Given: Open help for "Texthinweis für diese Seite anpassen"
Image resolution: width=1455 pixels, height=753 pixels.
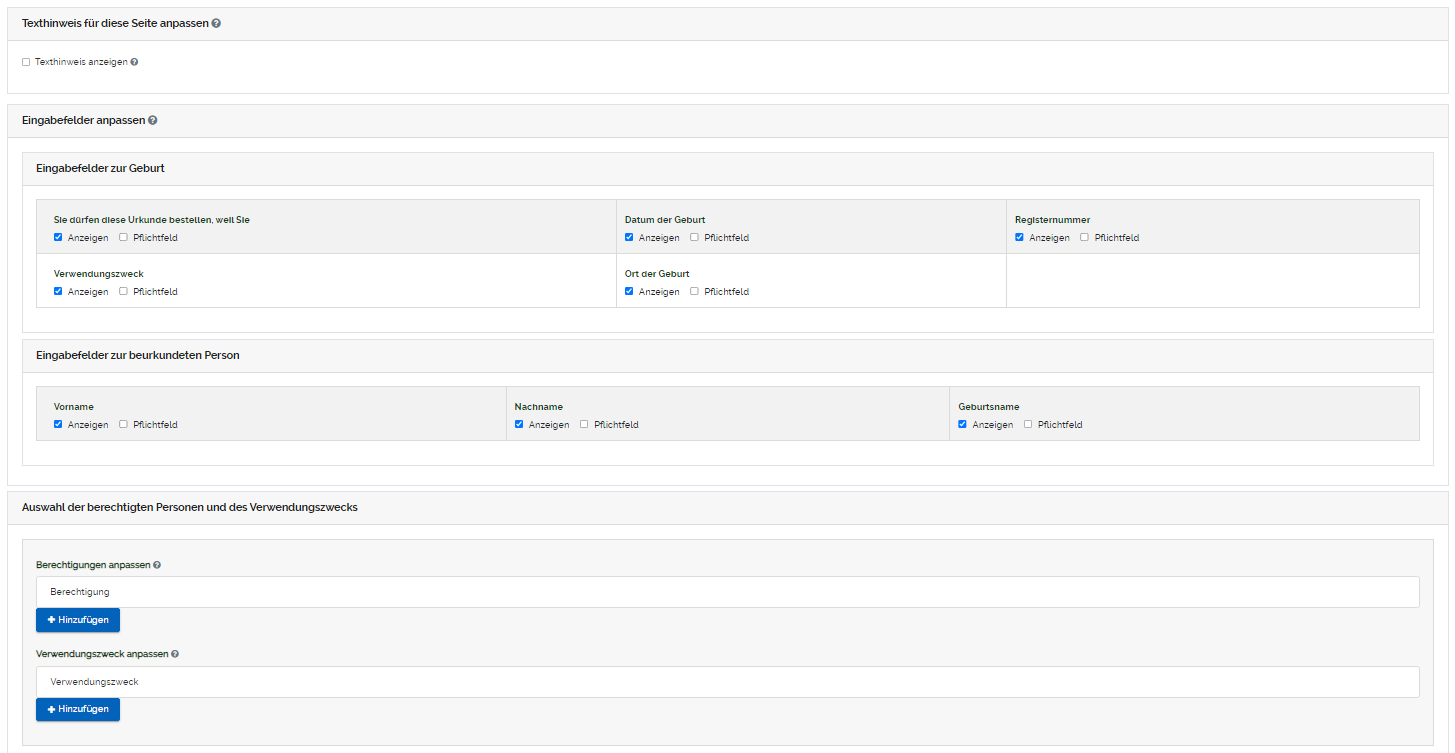Looking at the screenshot, I should click(x=216, y=22).
